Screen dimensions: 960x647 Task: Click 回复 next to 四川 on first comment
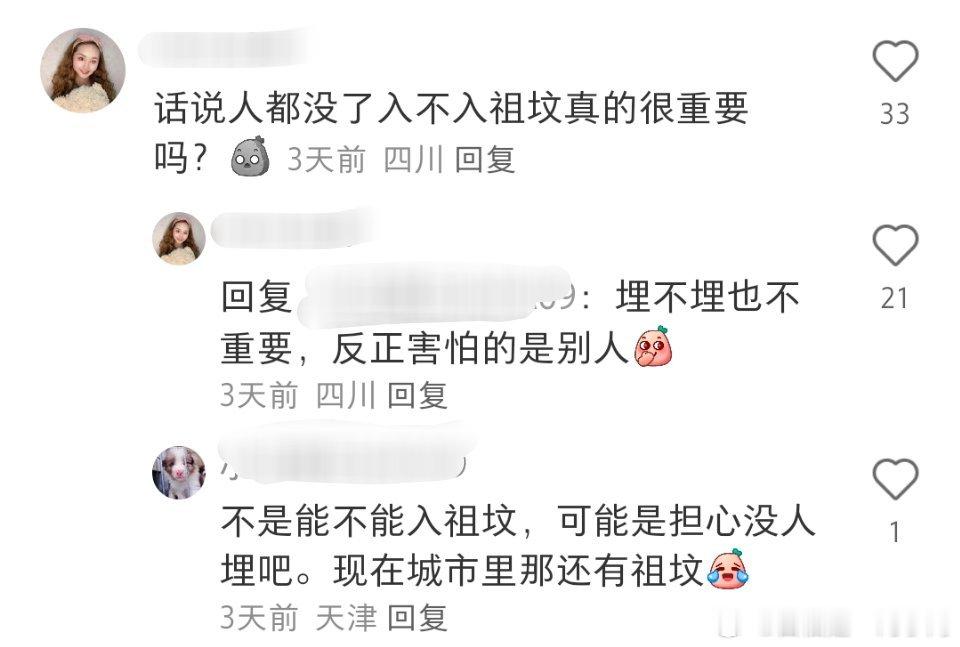(x=485, y=160)
